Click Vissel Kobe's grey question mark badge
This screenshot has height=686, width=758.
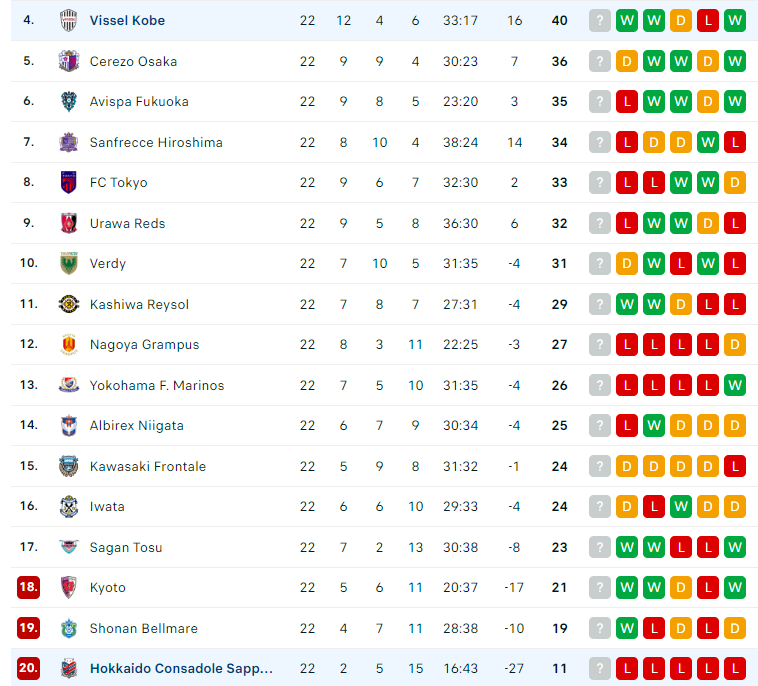click(600, 20)
